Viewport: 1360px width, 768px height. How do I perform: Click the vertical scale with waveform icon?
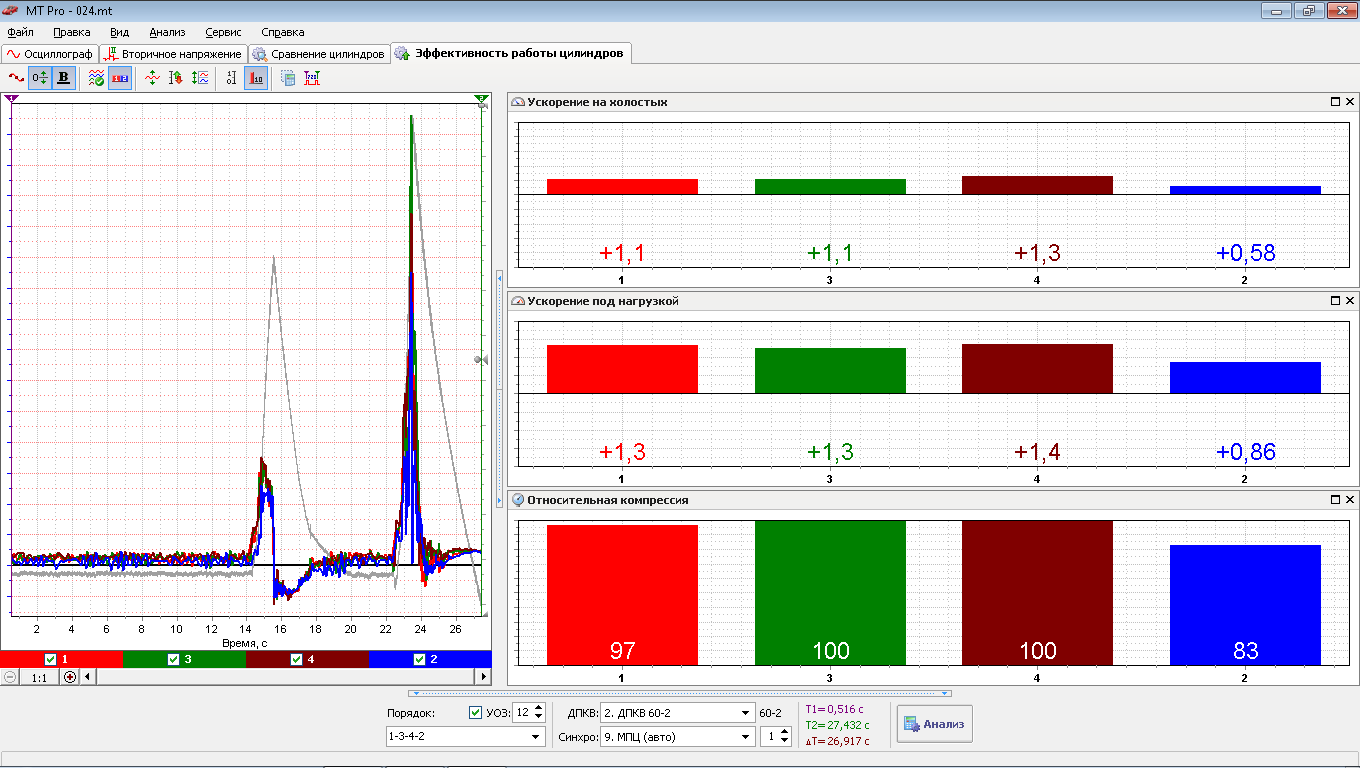(x=200, y=78)
